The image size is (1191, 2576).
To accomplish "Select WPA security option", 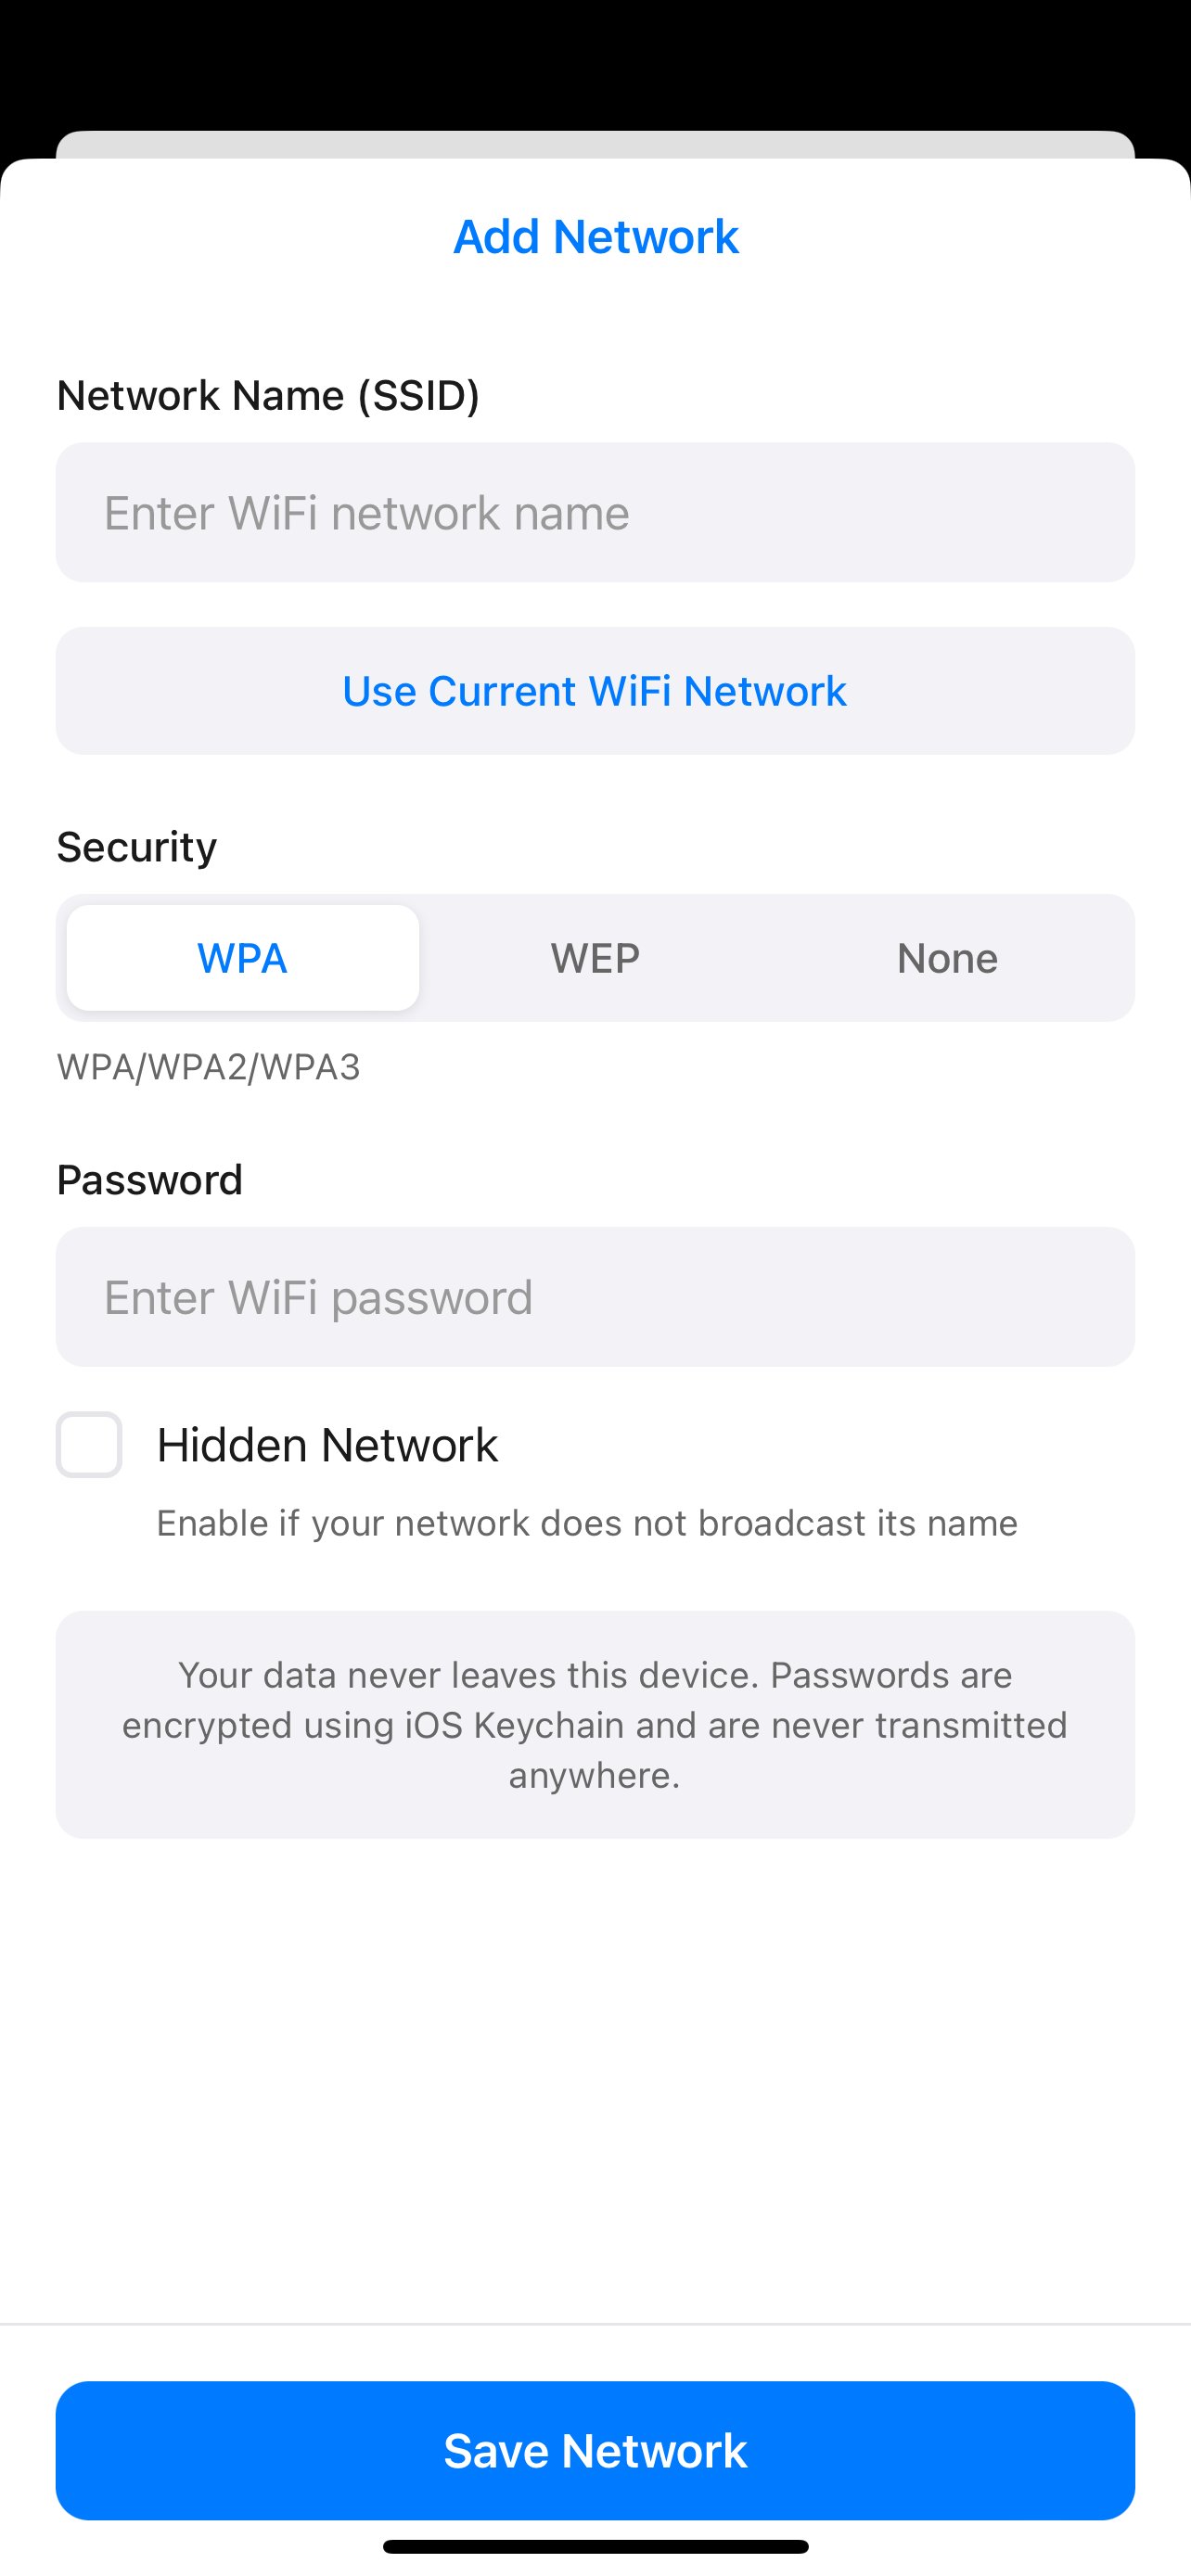I will click(243, 958).
